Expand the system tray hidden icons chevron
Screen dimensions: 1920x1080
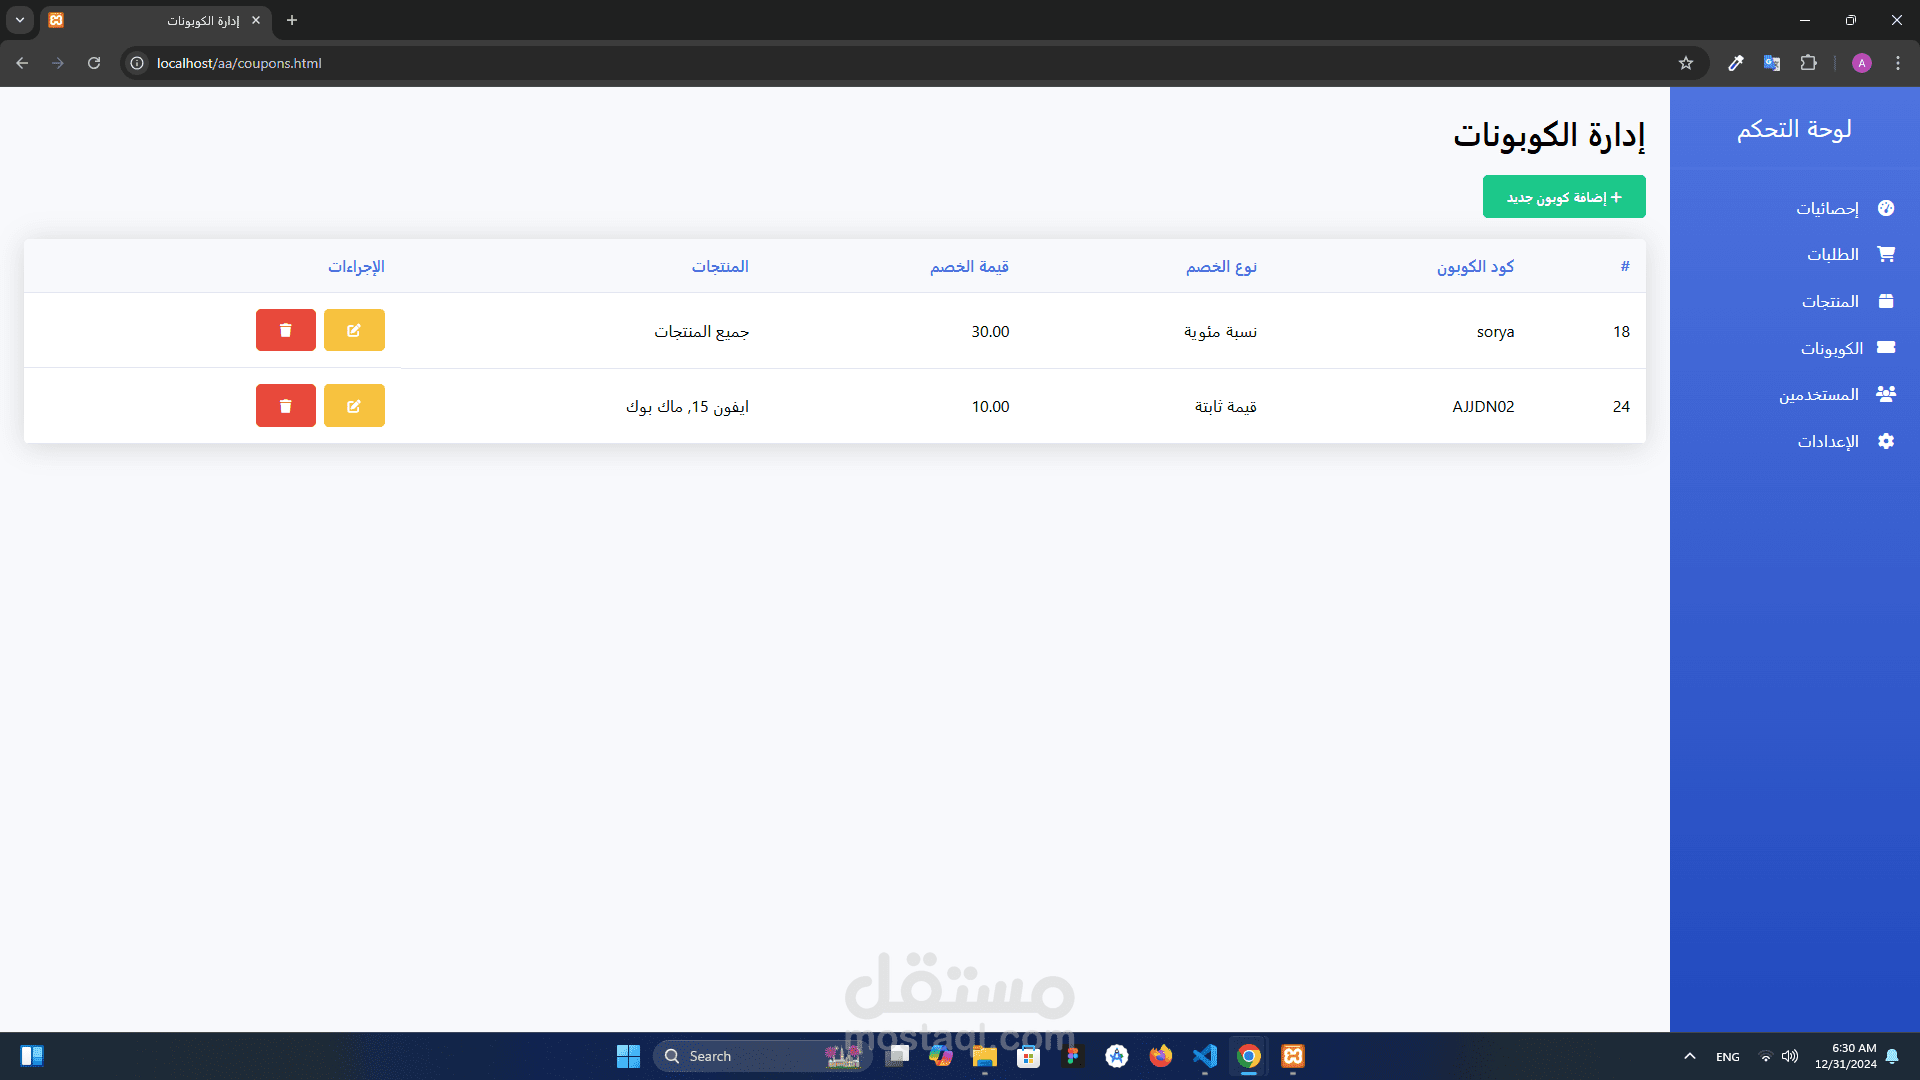tap(1690, 1056)
